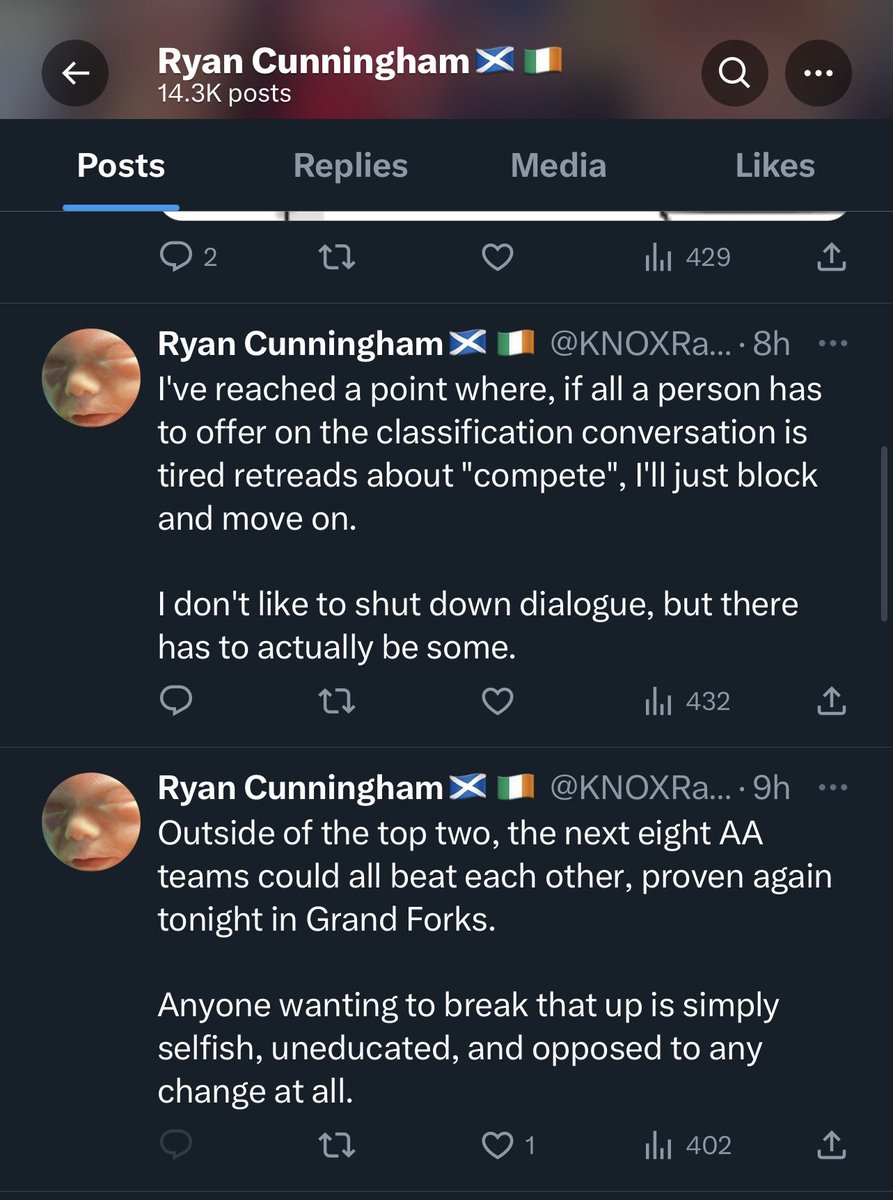Like the post about tired retreads
Screen dimensions: 893x1200
[497, 701]
